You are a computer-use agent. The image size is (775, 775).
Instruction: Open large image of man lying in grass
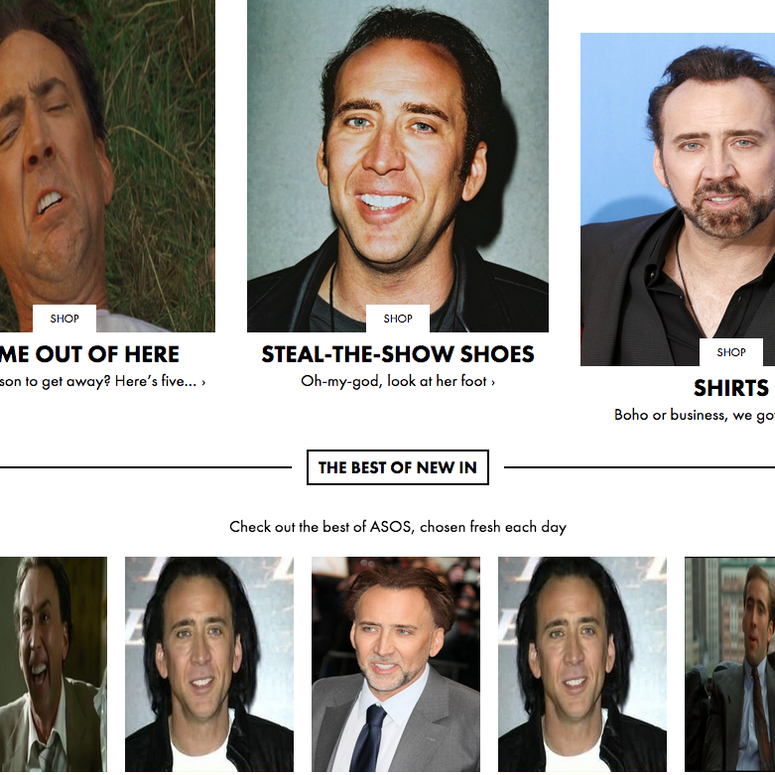point(107,166)
